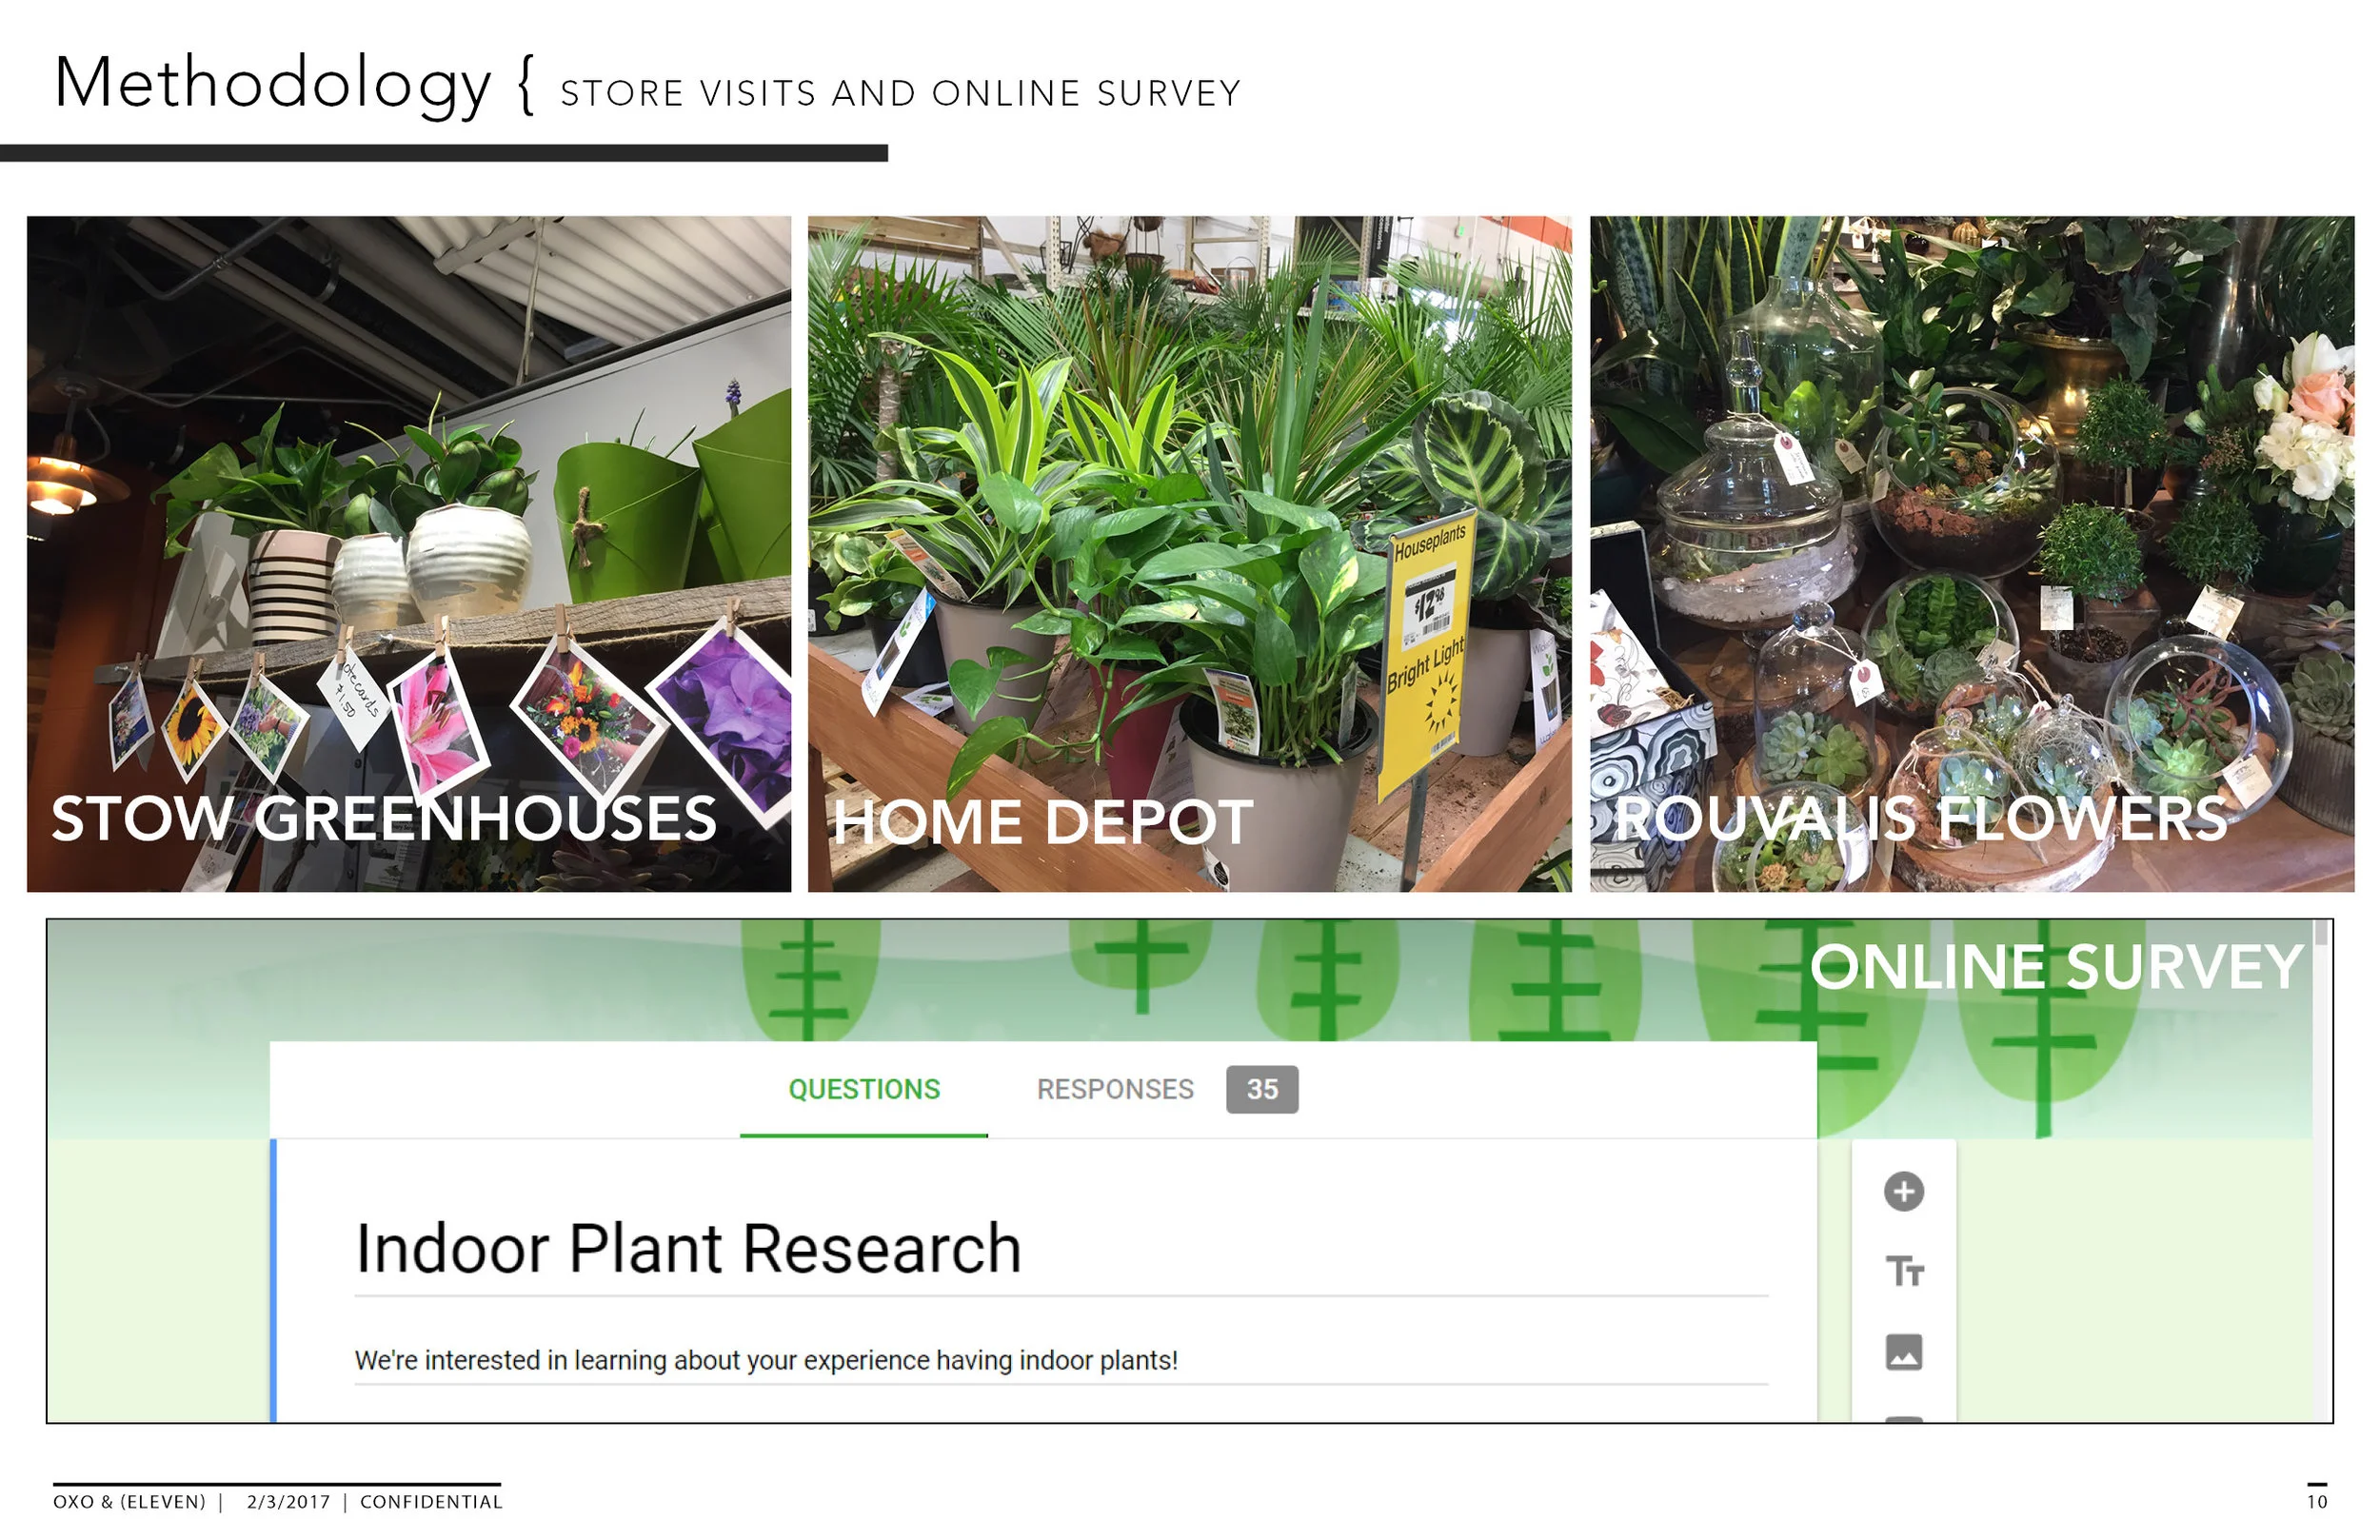Click the CONFIDENTIAL footer text
This screenshot has width=2380, height=1540.
431,1502
